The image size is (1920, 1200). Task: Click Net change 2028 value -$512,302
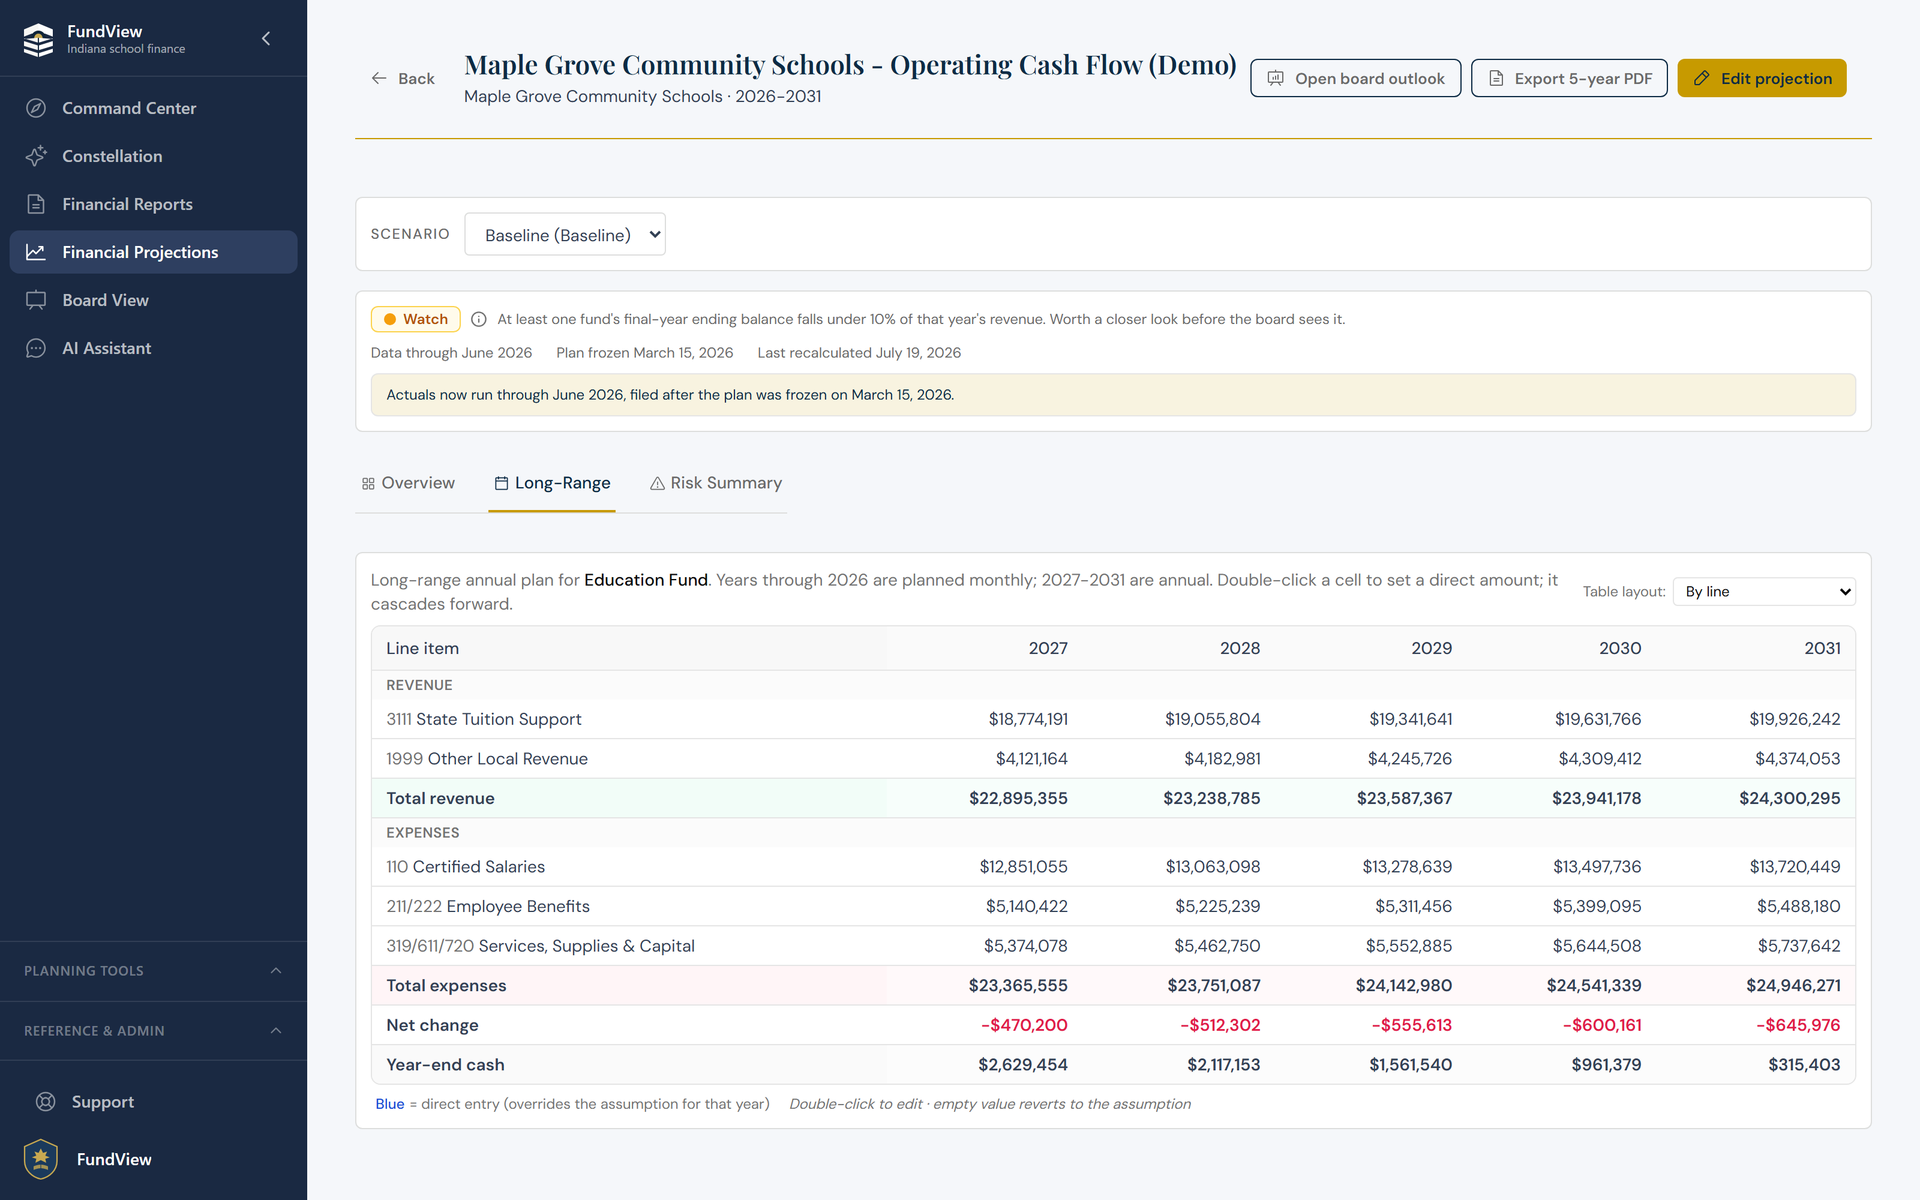(x=1220, y=1025)
